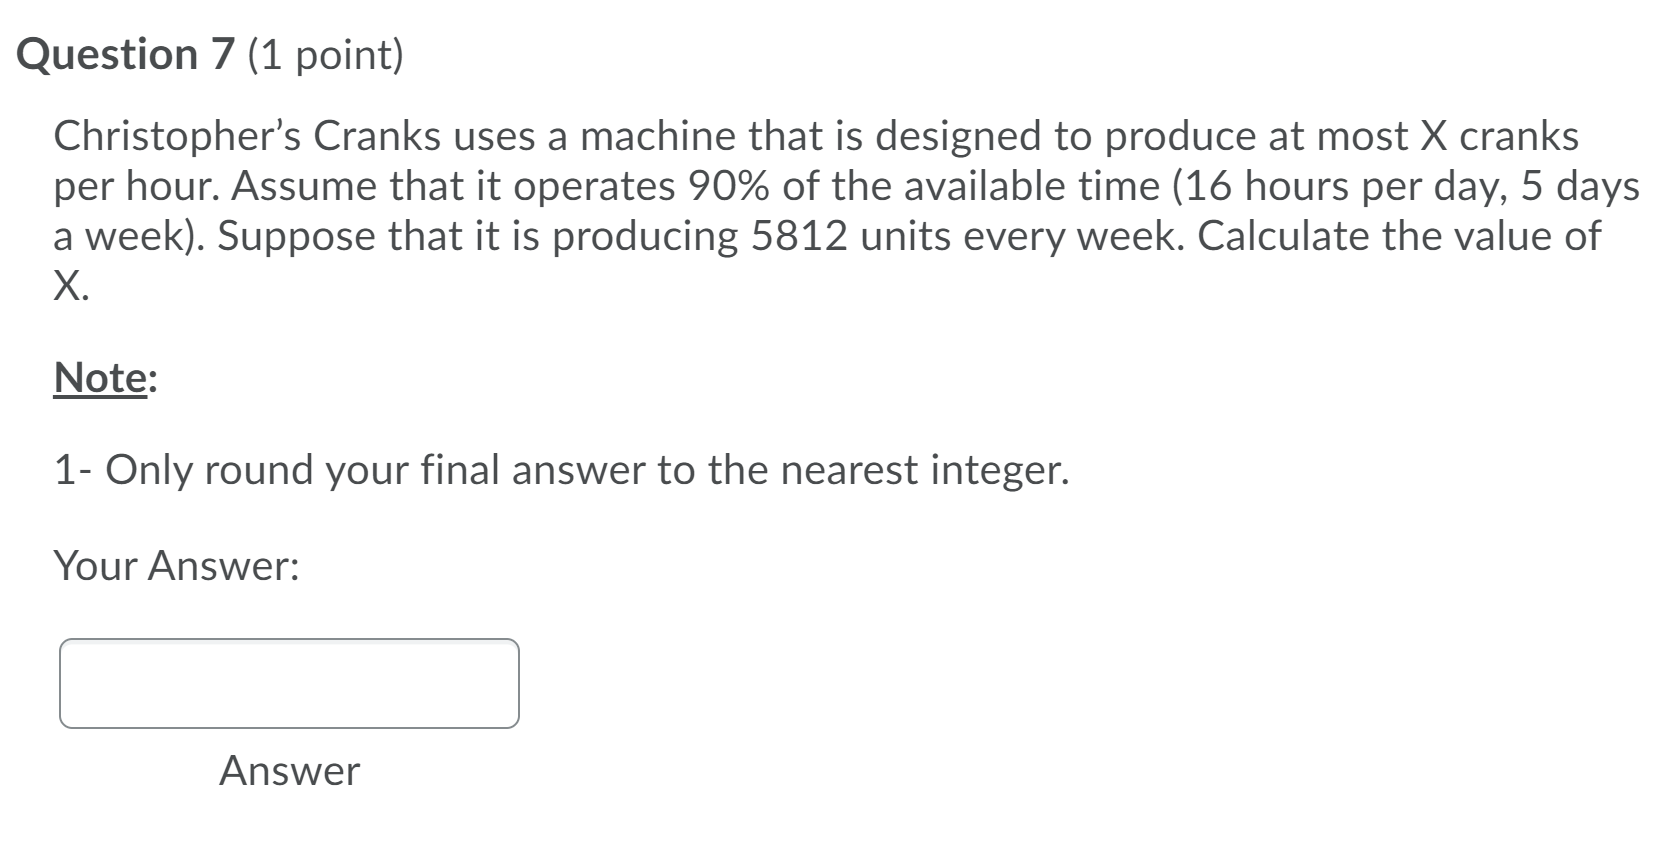Click the Answer caption below the box
The width and height of the screenshot is (1666, 842).
point(288,771)
